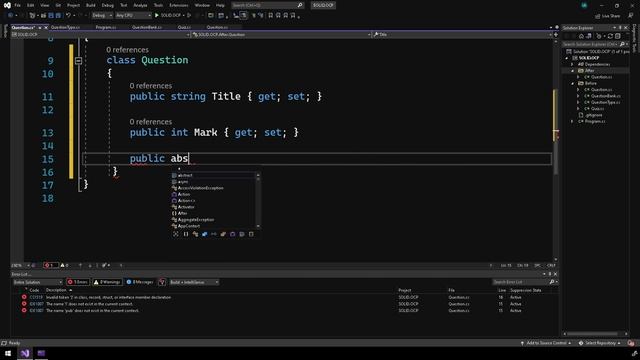This screenshot has width=640, height=360.
Task: Collapse the Question class code block
Action: 78,61
